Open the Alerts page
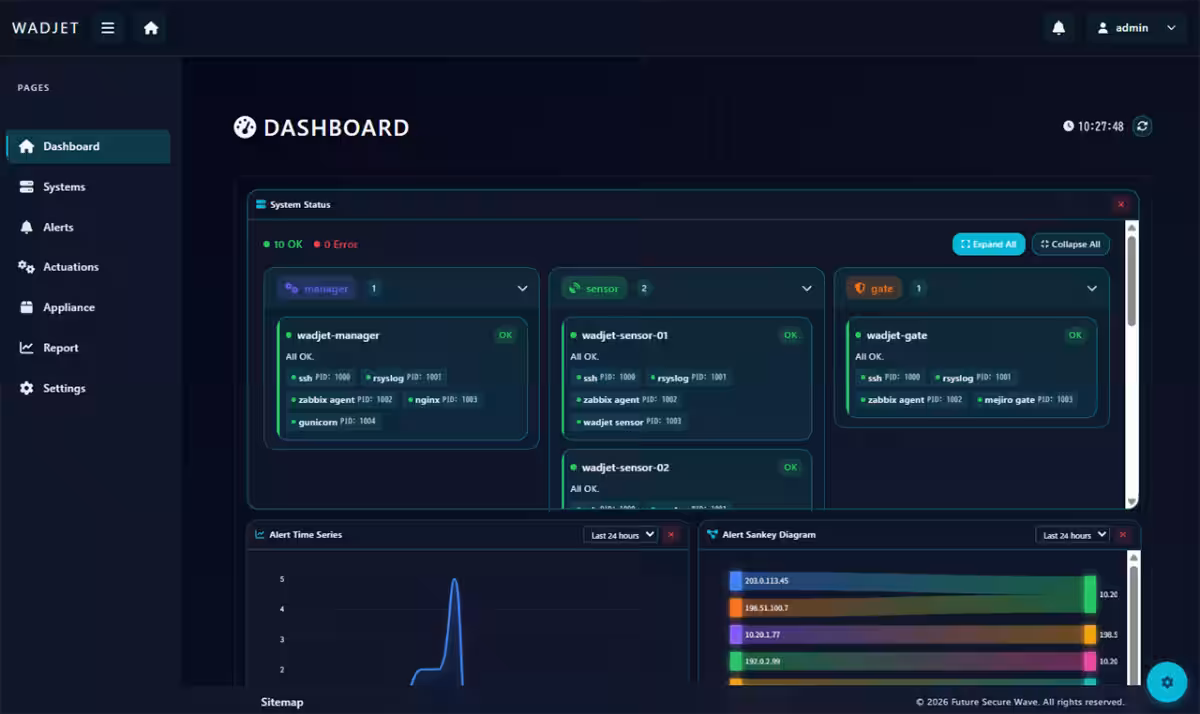 pyautogui.click(x=88, y=227)
